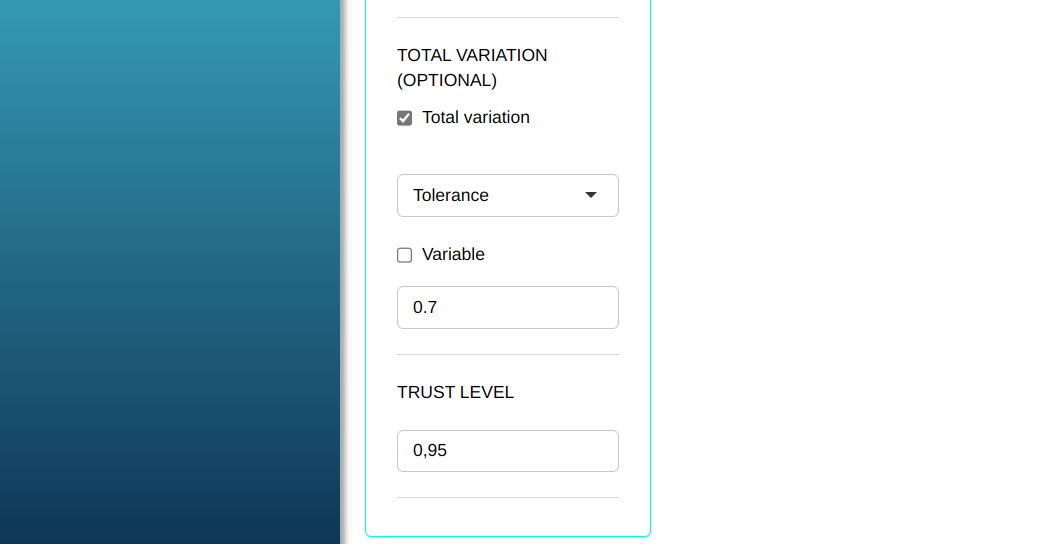Image resolution: width=1056 pixels, height=544 pixels.
Task: Click the "Tolerance" text inside the select box
Action: tap(451, 195)
